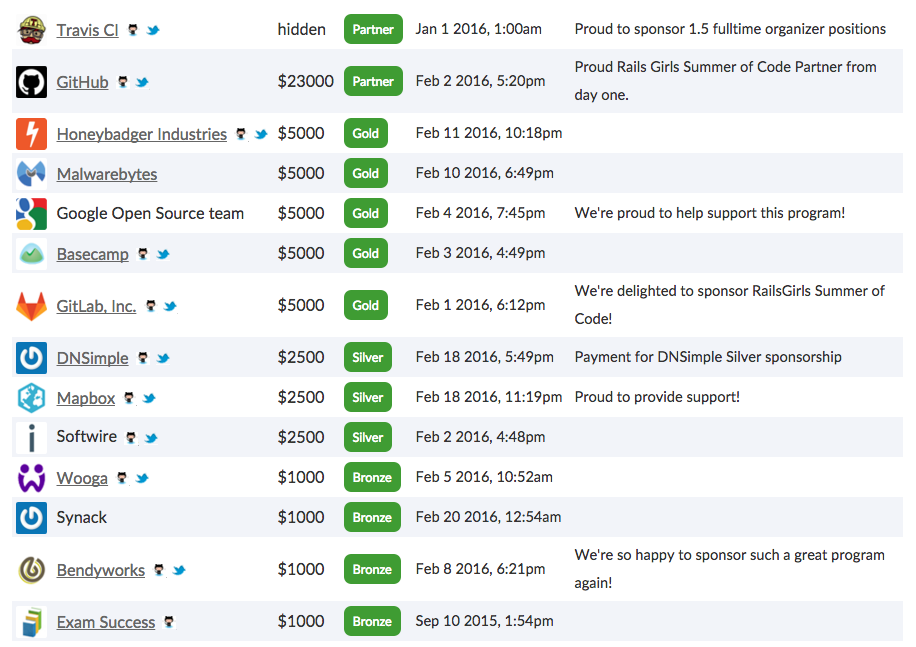Click Bendyworks' Twitter icon
The image size is (916, 647).
pyautogui.click(x=179, y=569)
